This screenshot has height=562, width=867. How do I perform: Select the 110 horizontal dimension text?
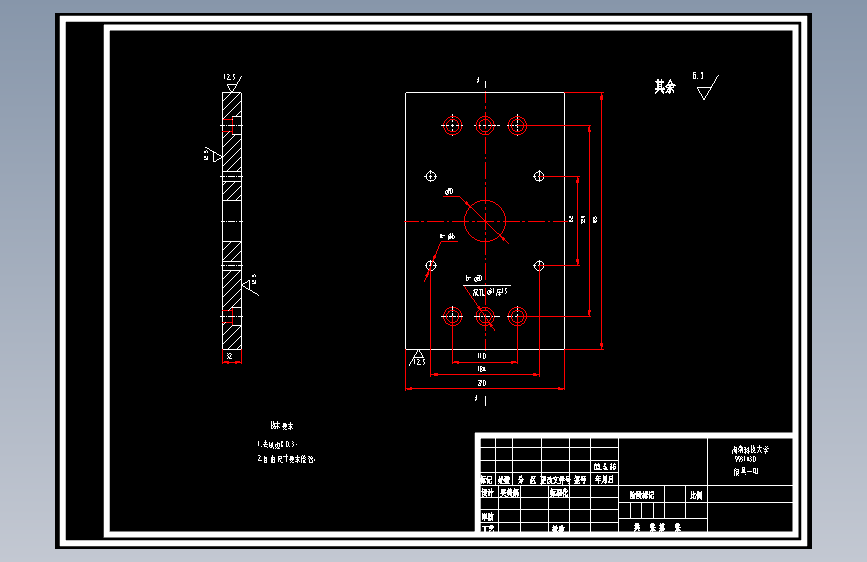tap(482, 356)
